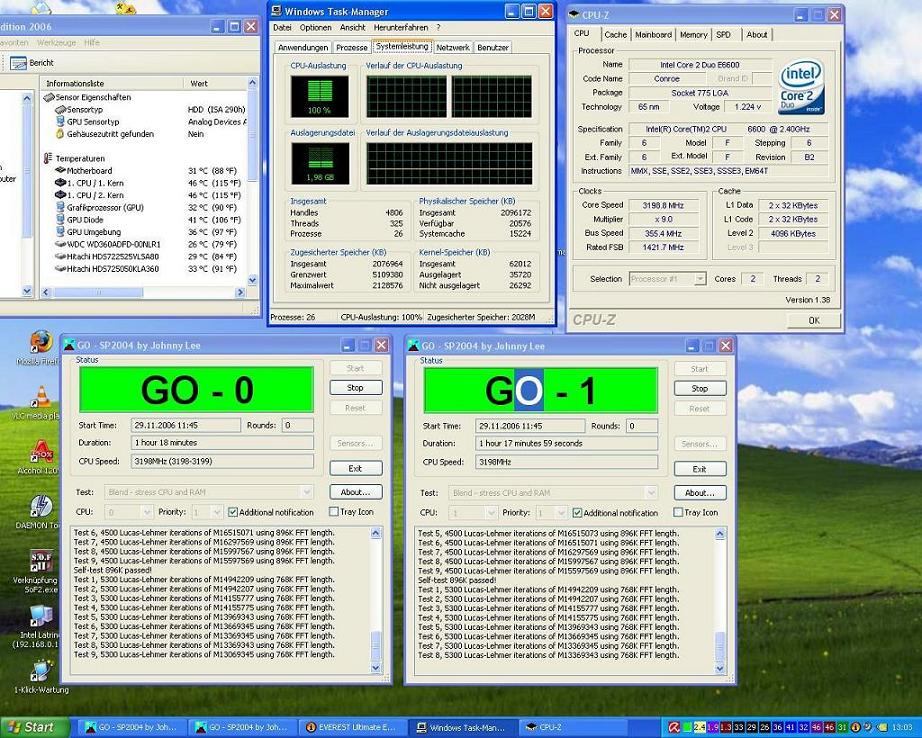Image resolution: width=922 pixels, height=738 pixels.
Task: Open the CPU dropdown in GO - 1 window
Action: 490,513
